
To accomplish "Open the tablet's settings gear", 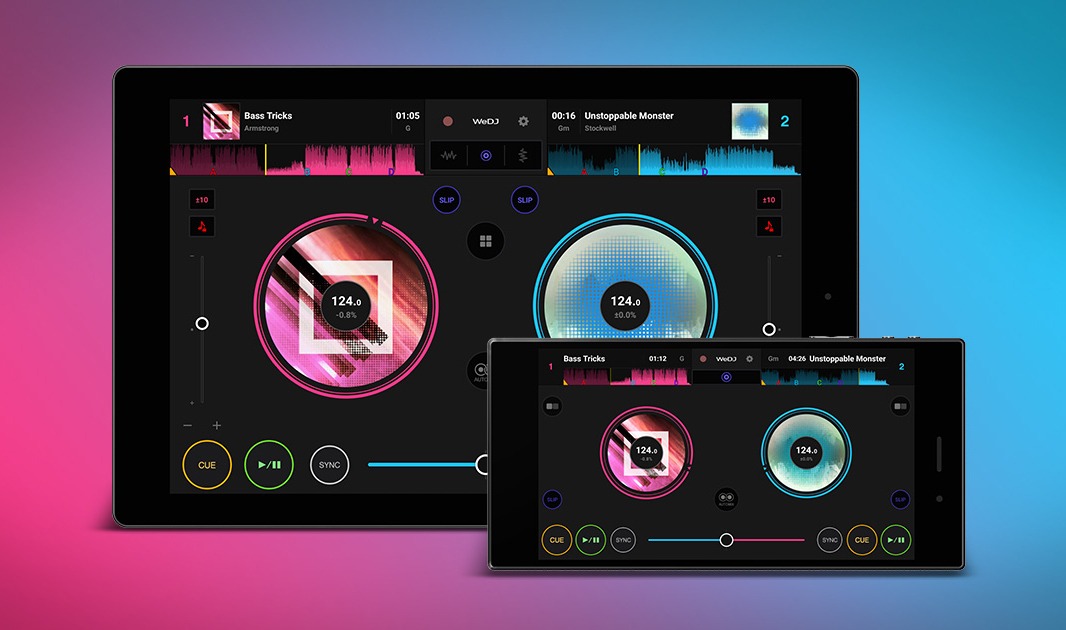I will pyautogui.click(x=523, y=121).
